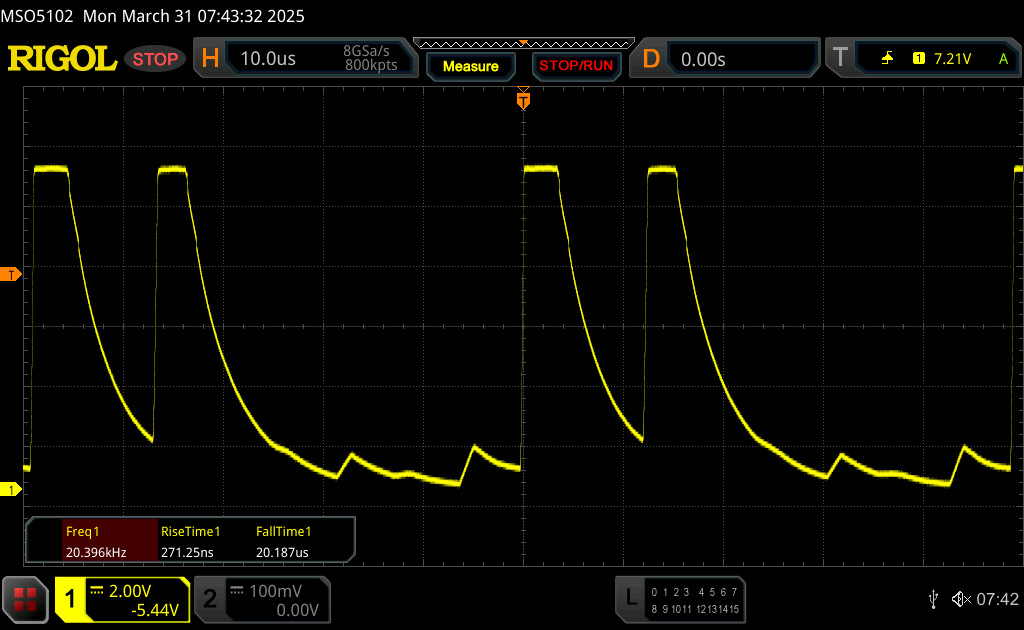Click the USB connection status icon

point(933,598)
